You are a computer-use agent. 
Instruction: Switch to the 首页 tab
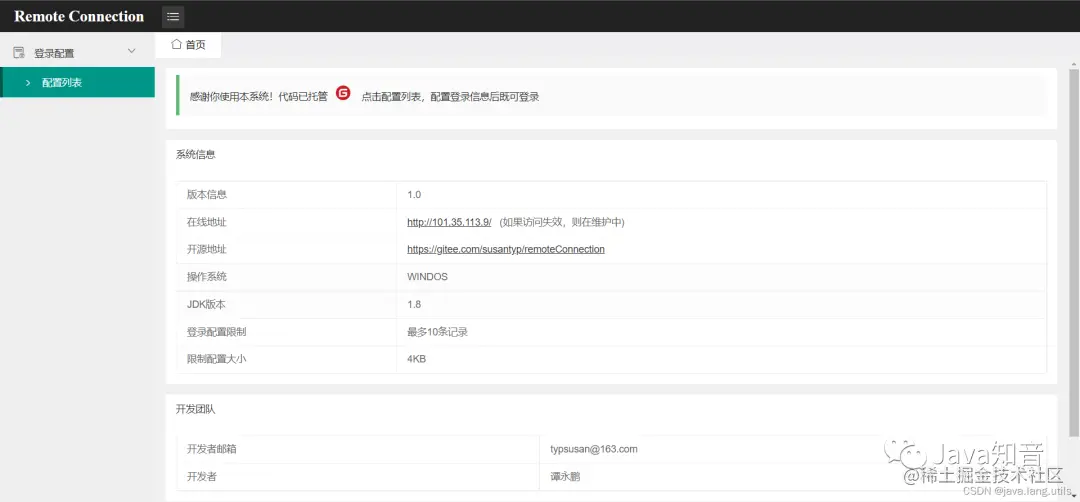(x=188, y=45)
